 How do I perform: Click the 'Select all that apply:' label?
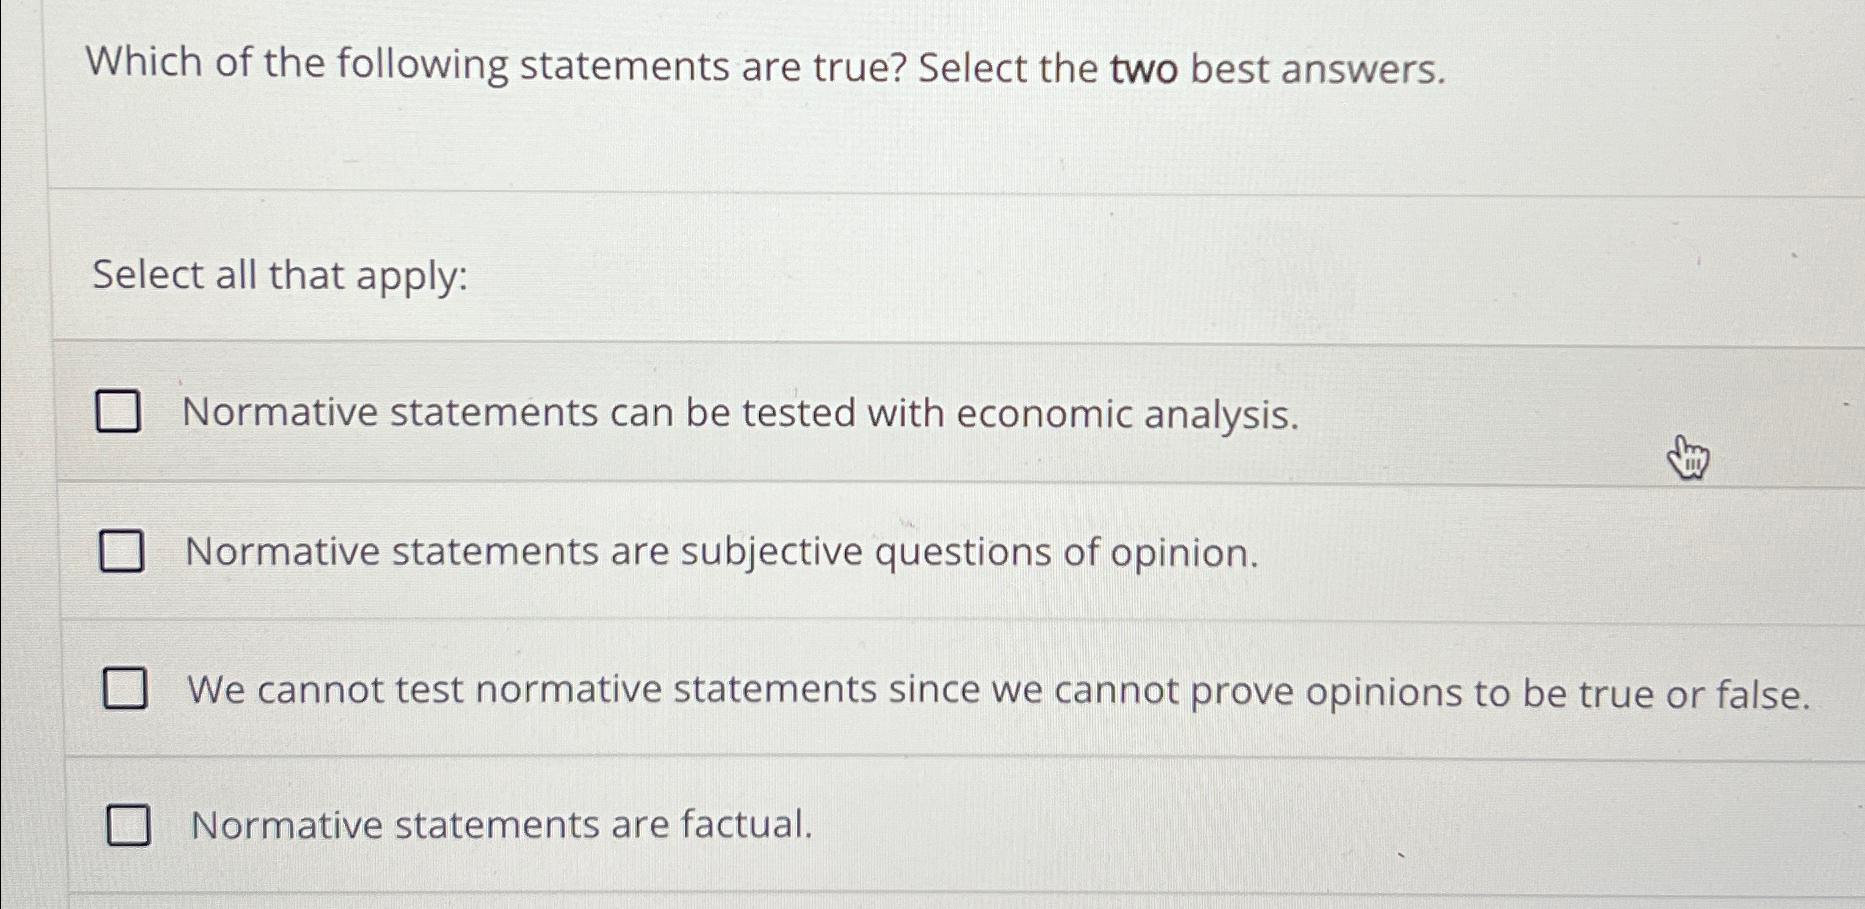click(x=278, y=276)
